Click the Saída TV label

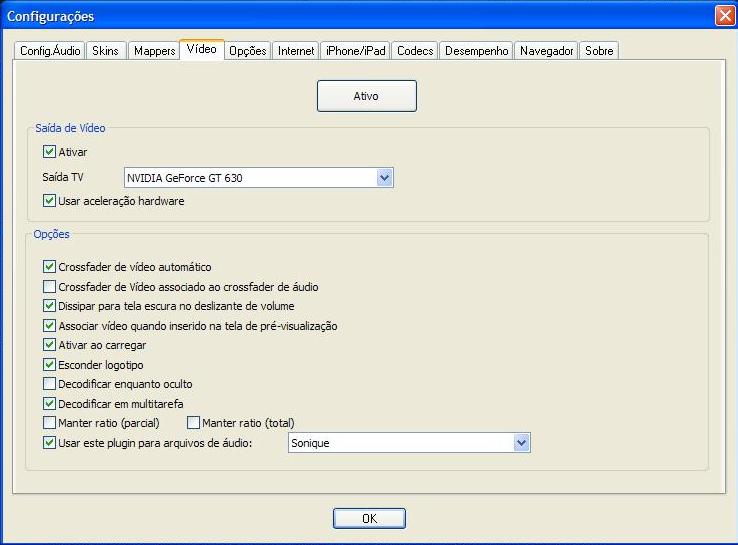click(63, 177)
